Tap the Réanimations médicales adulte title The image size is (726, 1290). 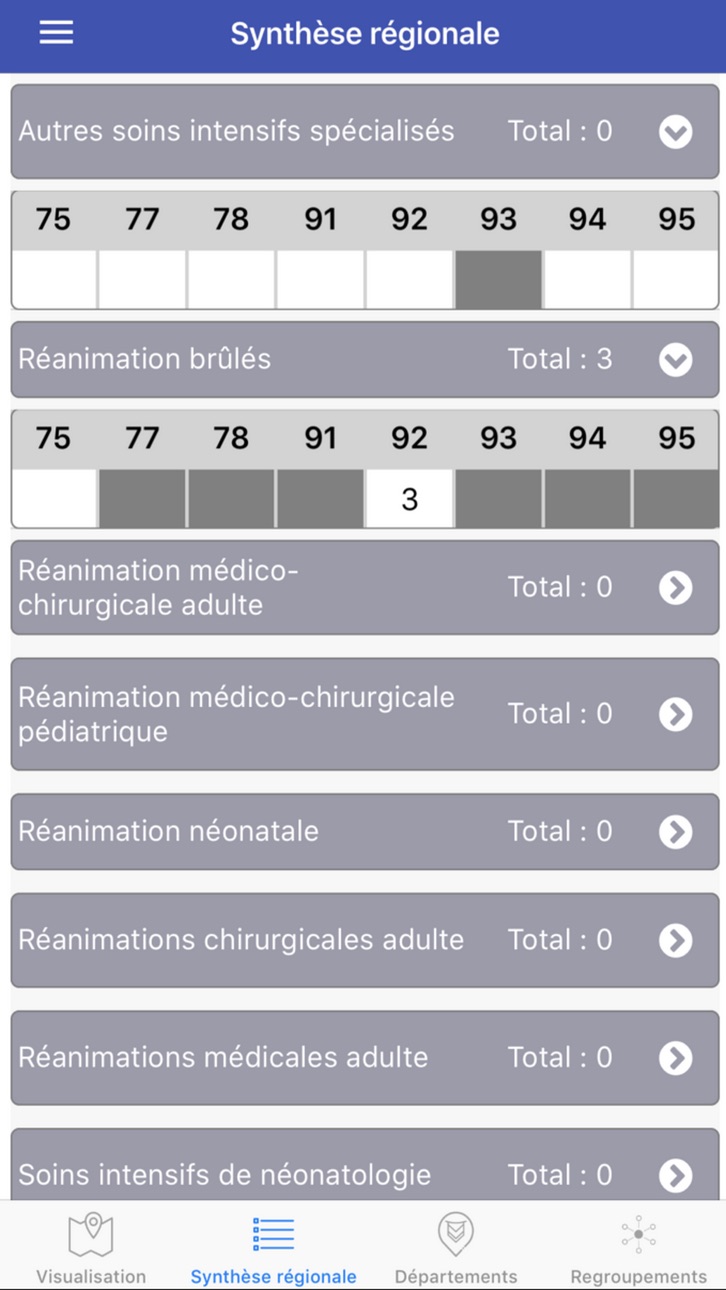(x=223, y=1057)
